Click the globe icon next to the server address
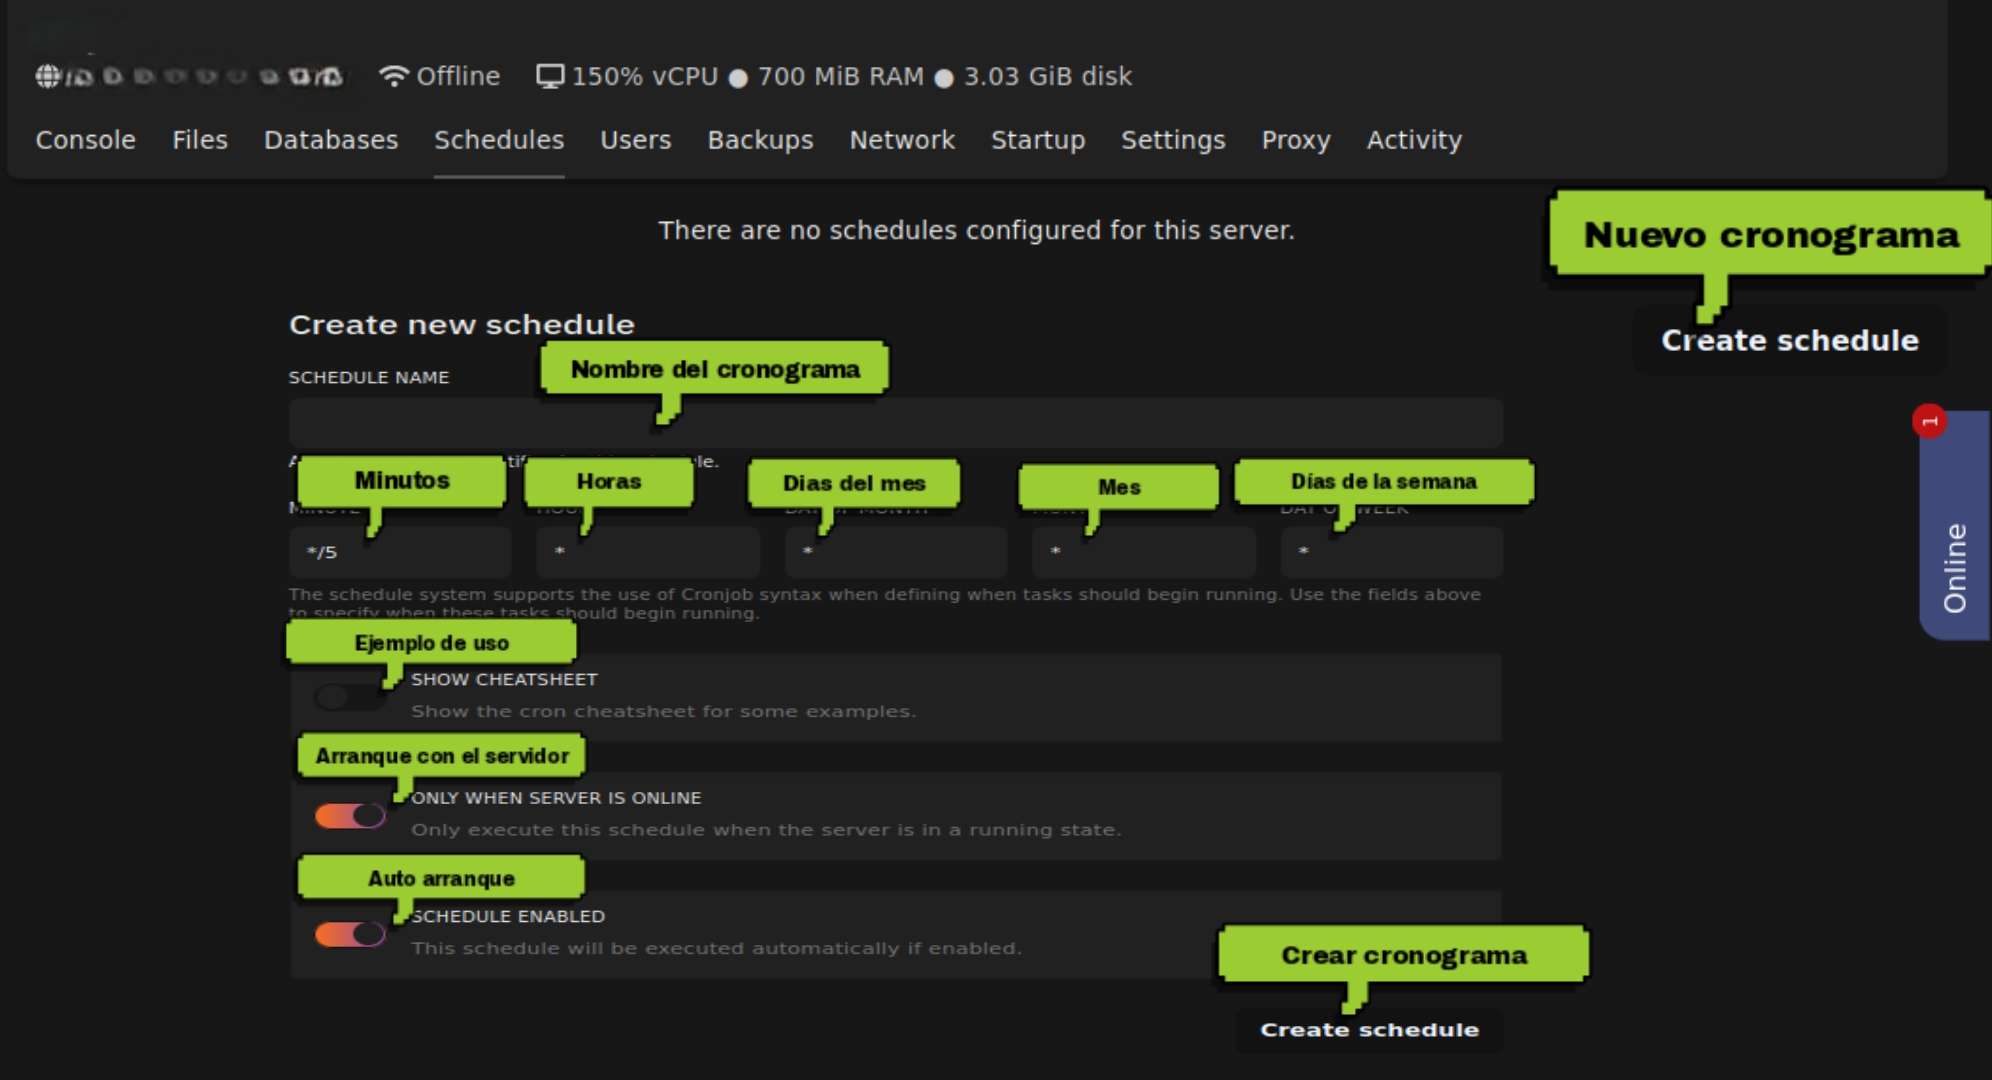Viewport: 1992px width, 1080px height. (47, 76)
